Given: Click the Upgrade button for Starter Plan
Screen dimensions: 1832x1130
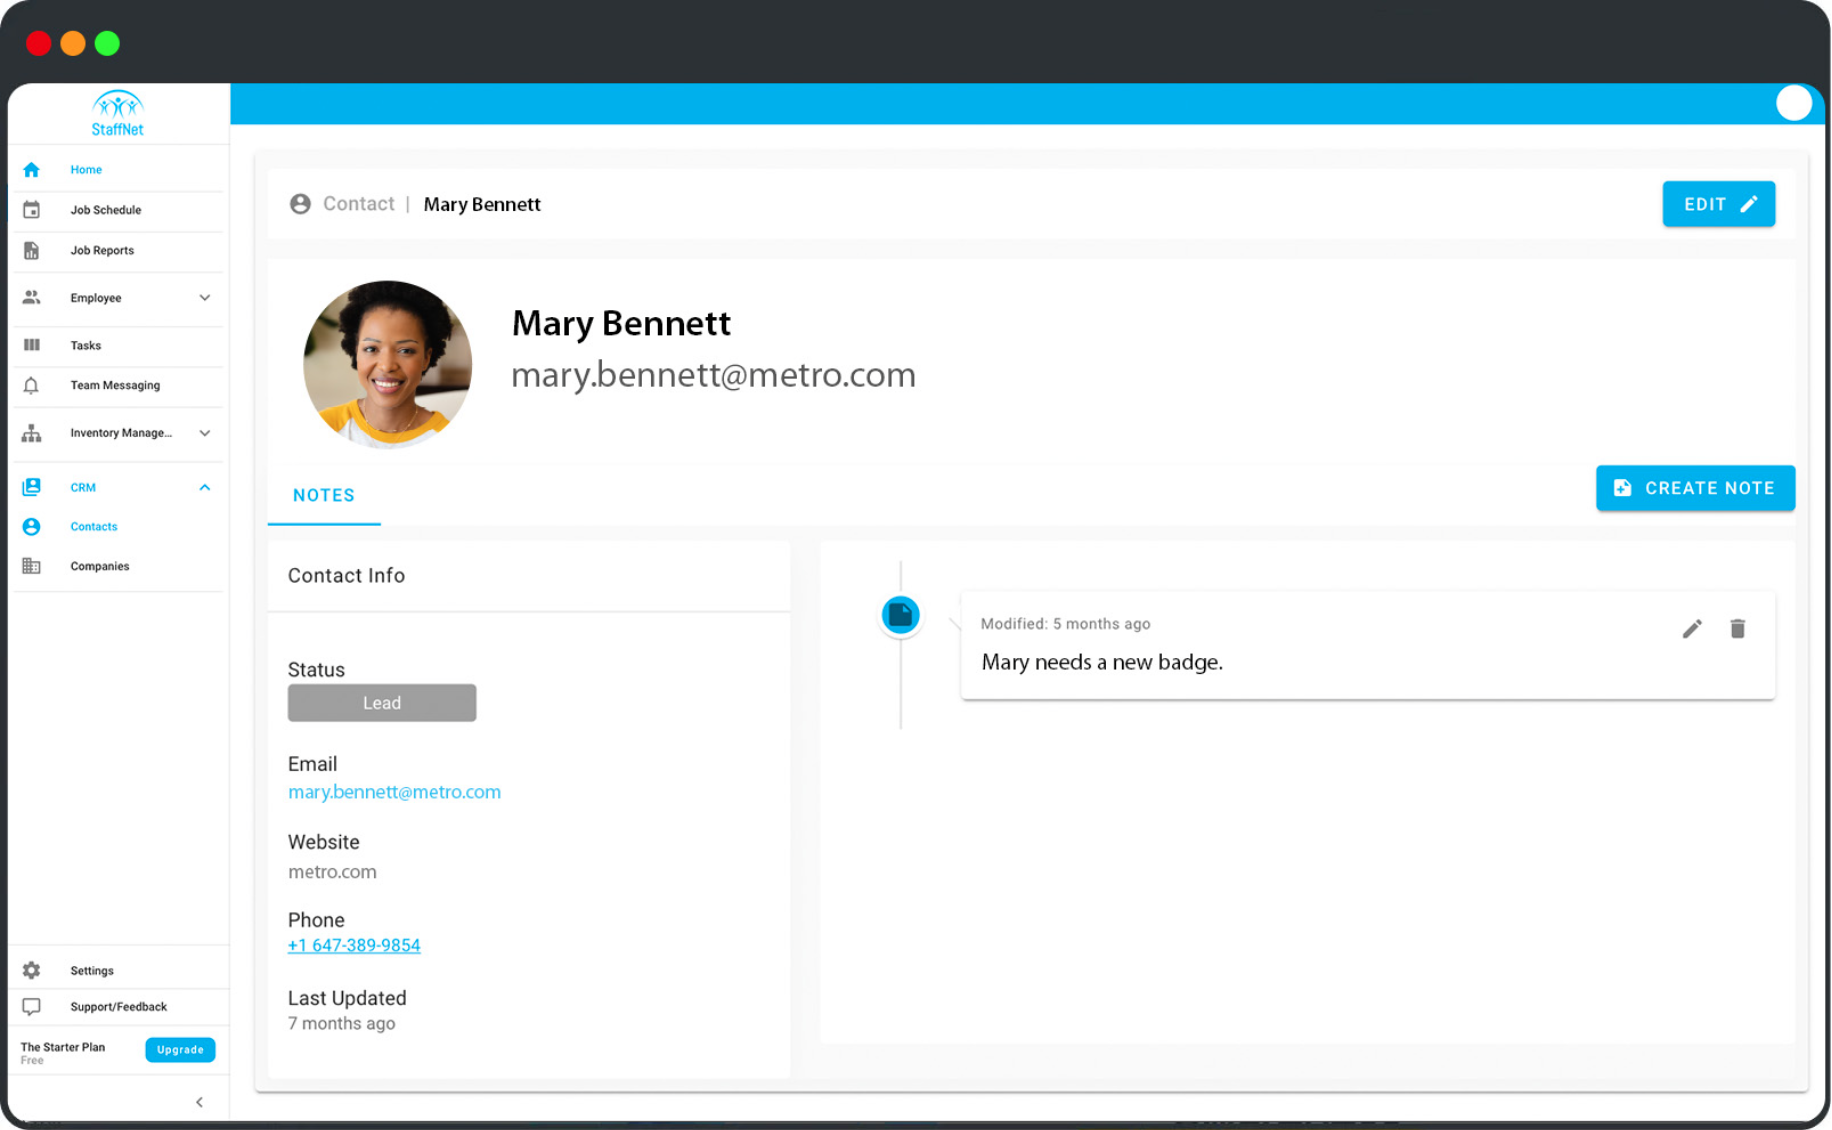Looking at the screenshot, I should coord(180,1049).
